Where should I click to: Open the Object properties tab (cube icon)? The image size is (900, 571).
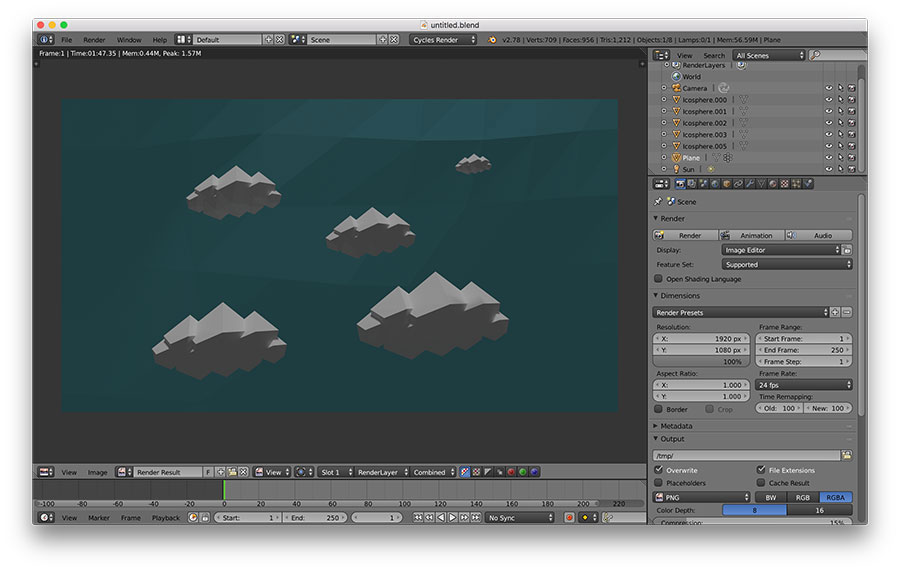point(727,184)
